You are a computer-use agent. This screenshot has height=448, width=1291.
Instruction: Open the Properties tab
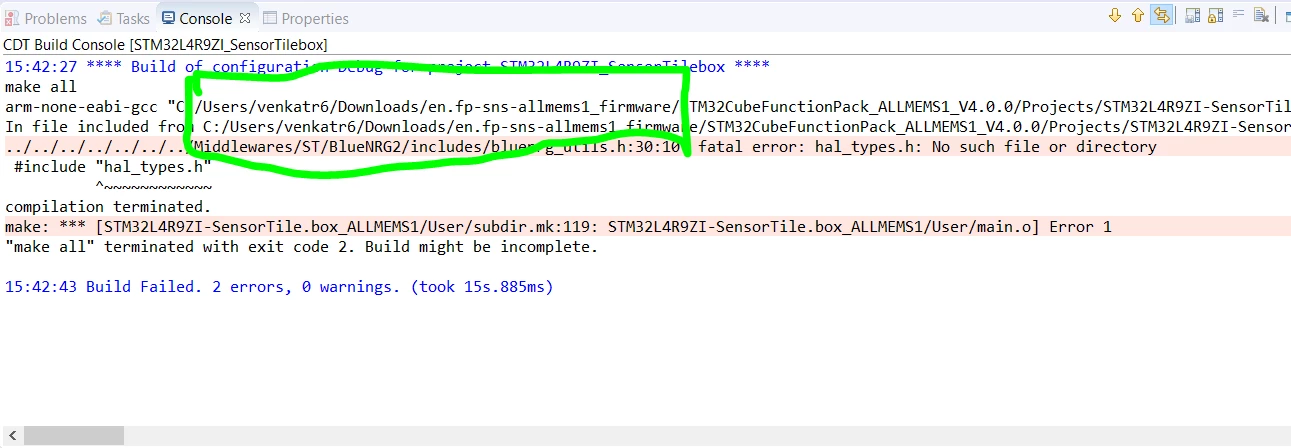pyautogui.click(x=306, y=18)
